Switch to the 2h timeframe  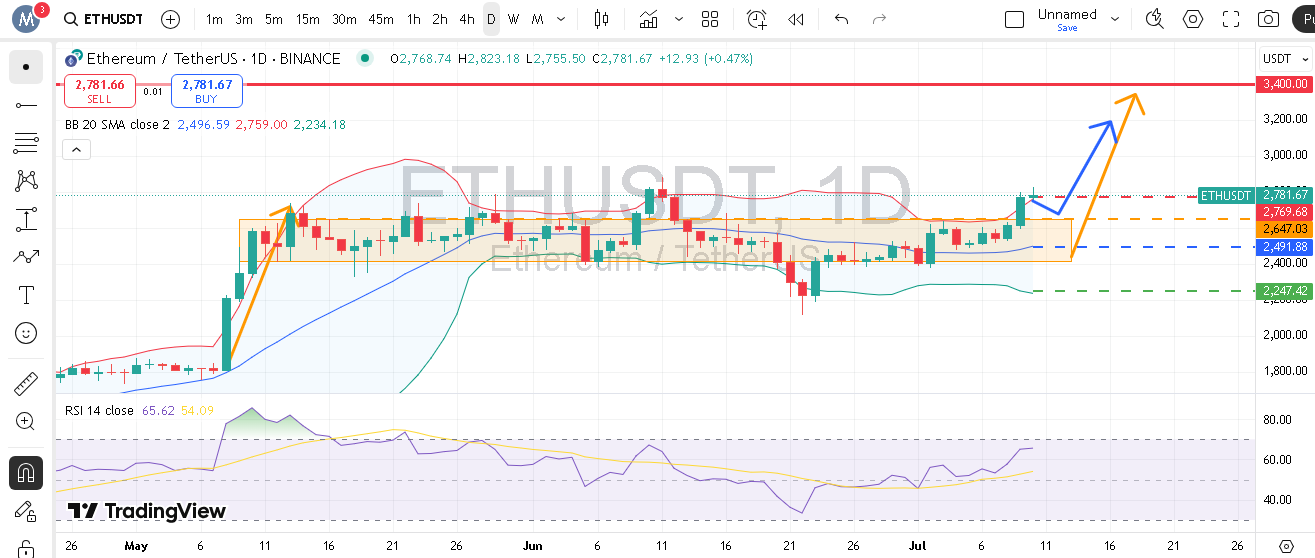[x=440, y=19]
